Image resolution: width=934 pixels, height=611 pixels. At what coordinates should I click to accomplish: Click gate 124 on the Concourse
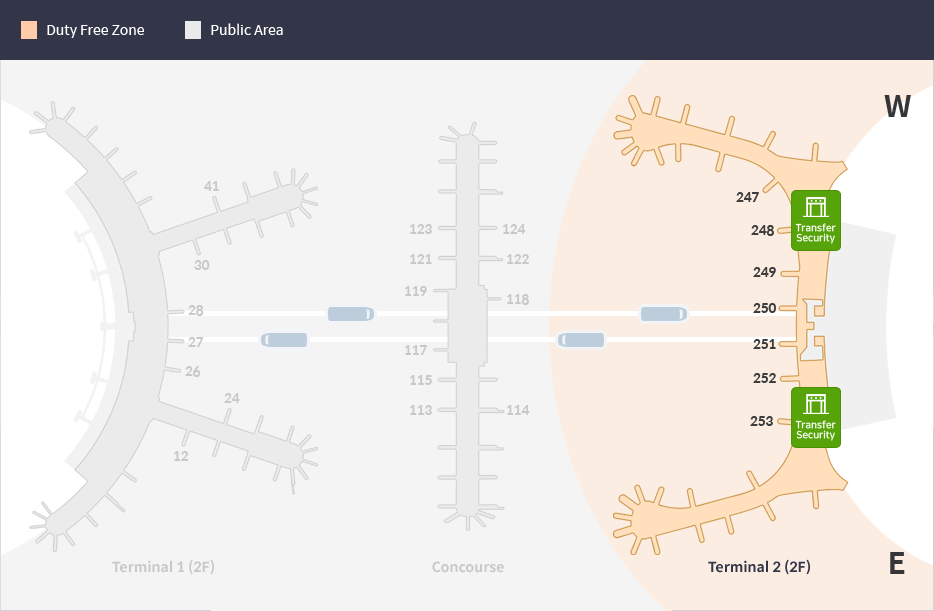click(x=514, y=229)
